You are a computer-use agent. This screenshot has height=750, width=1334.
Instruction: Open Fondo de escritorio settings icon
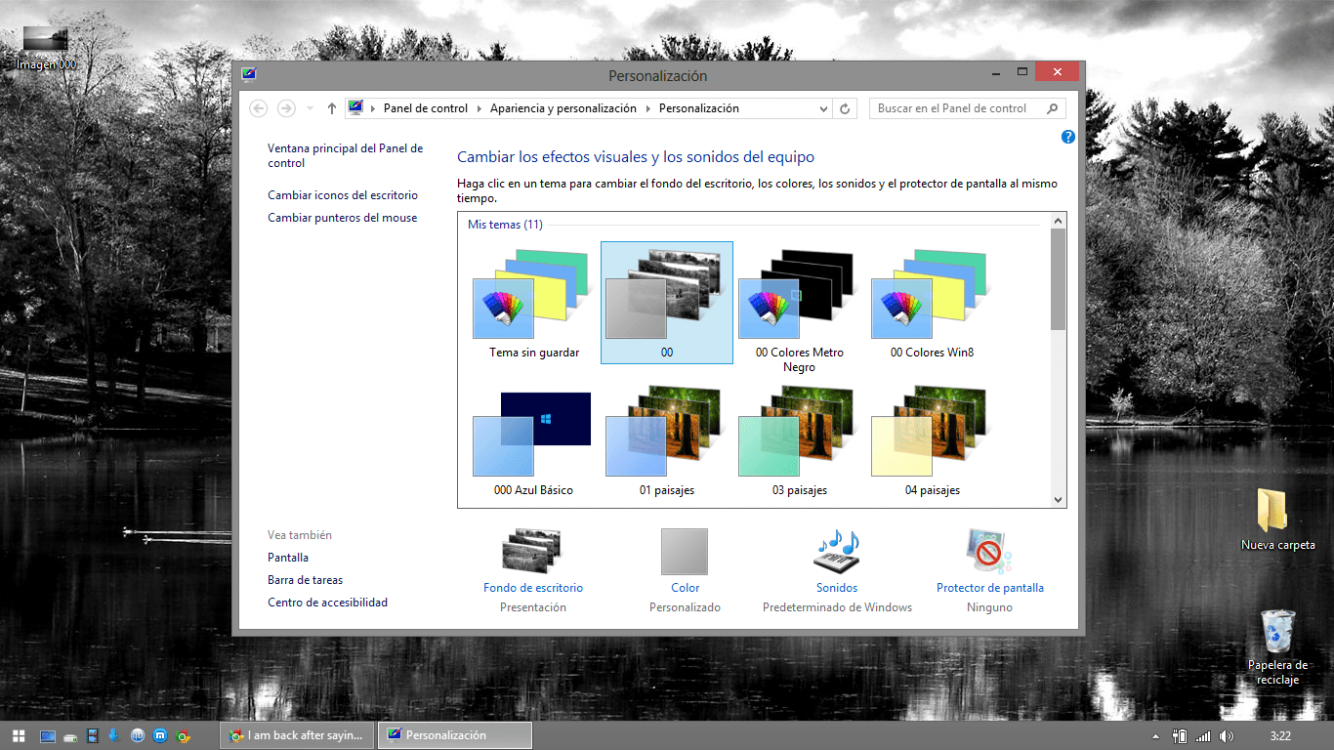click(x=532, y=551)
